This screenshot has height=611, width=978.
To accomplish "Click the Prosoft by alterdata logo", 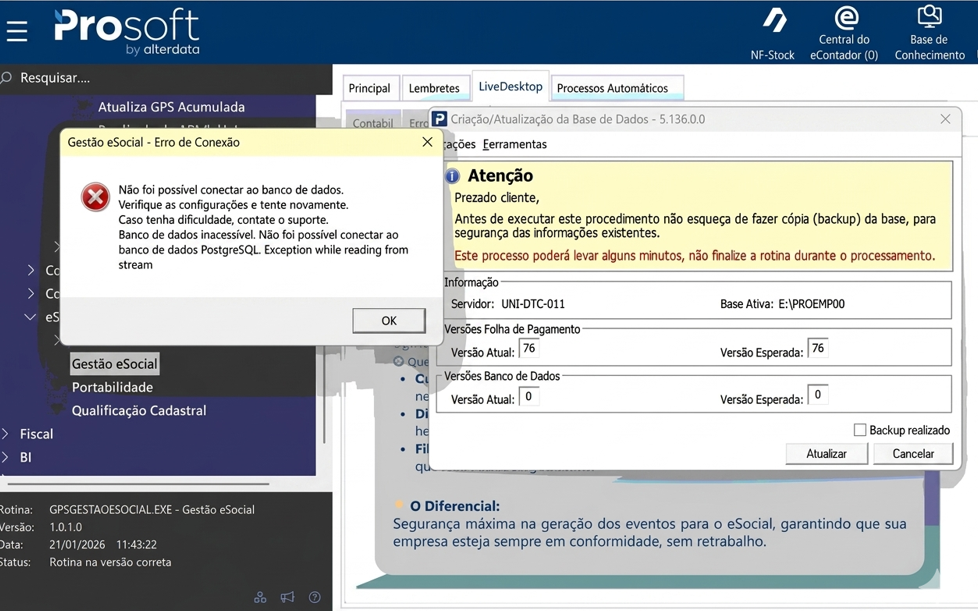I will pos(127,32).
